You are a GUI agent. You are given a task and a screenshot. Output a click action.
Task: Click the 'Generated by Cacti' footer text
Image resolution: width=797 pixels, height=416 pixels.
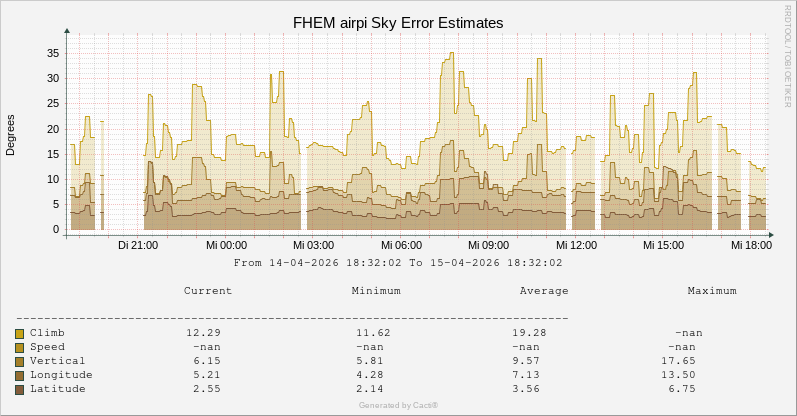(398, 405)
